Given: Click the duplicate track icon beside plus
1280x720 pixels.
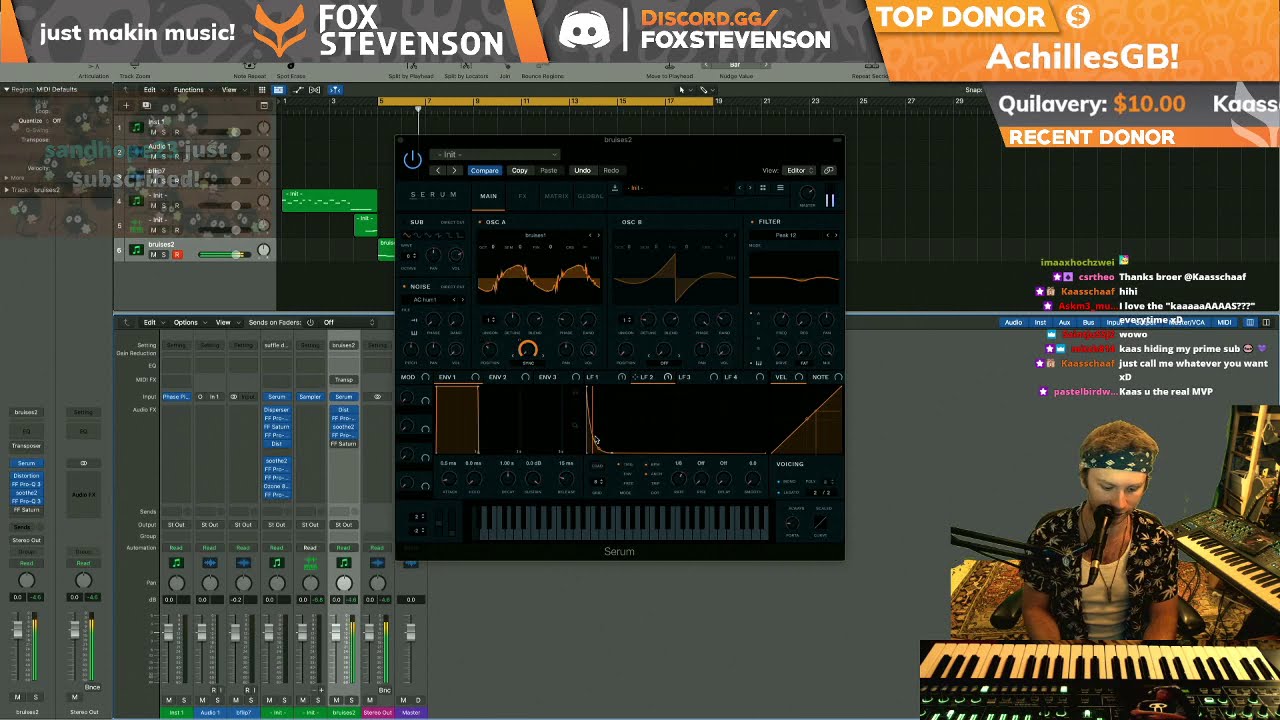Looking at the screenshot, I should [x=146, y=104].
